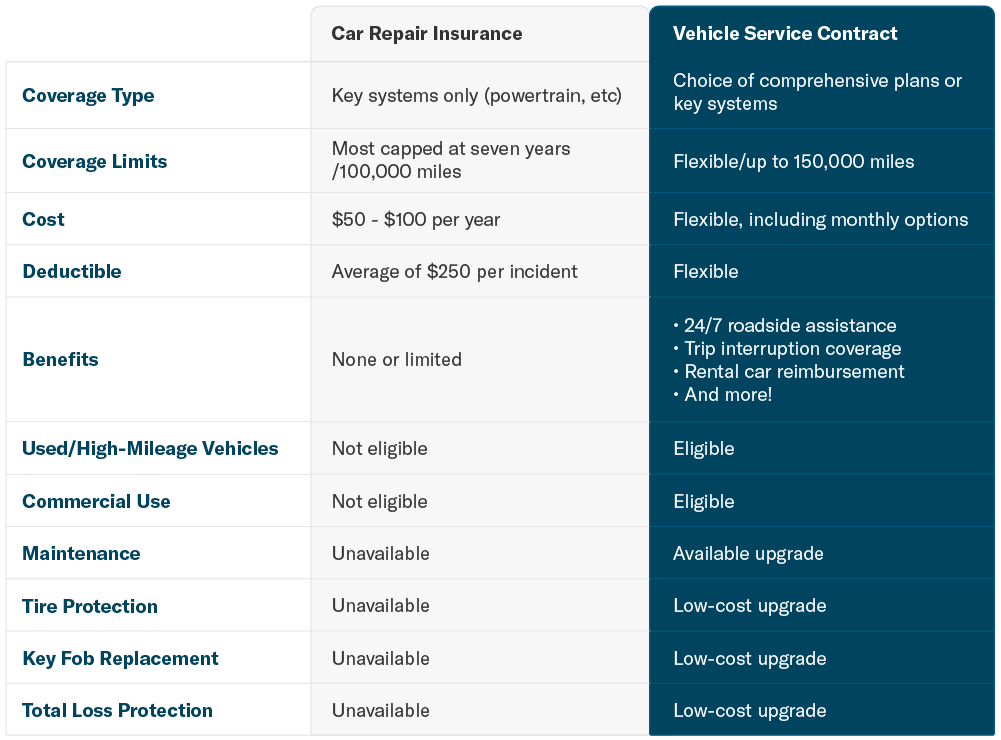This screenshot has height=740, width=1001.
Task: Click '24/7 roadside assistance' bullet text
Action: [790, 326]
